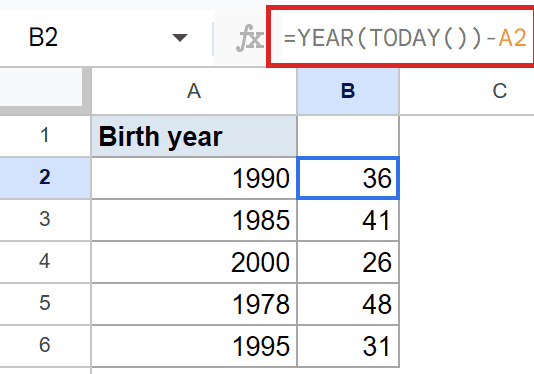Image resolution: width=534 pixels, height=374 pixels.
Task: Select cell showing 41
Action: coord(348,220)
